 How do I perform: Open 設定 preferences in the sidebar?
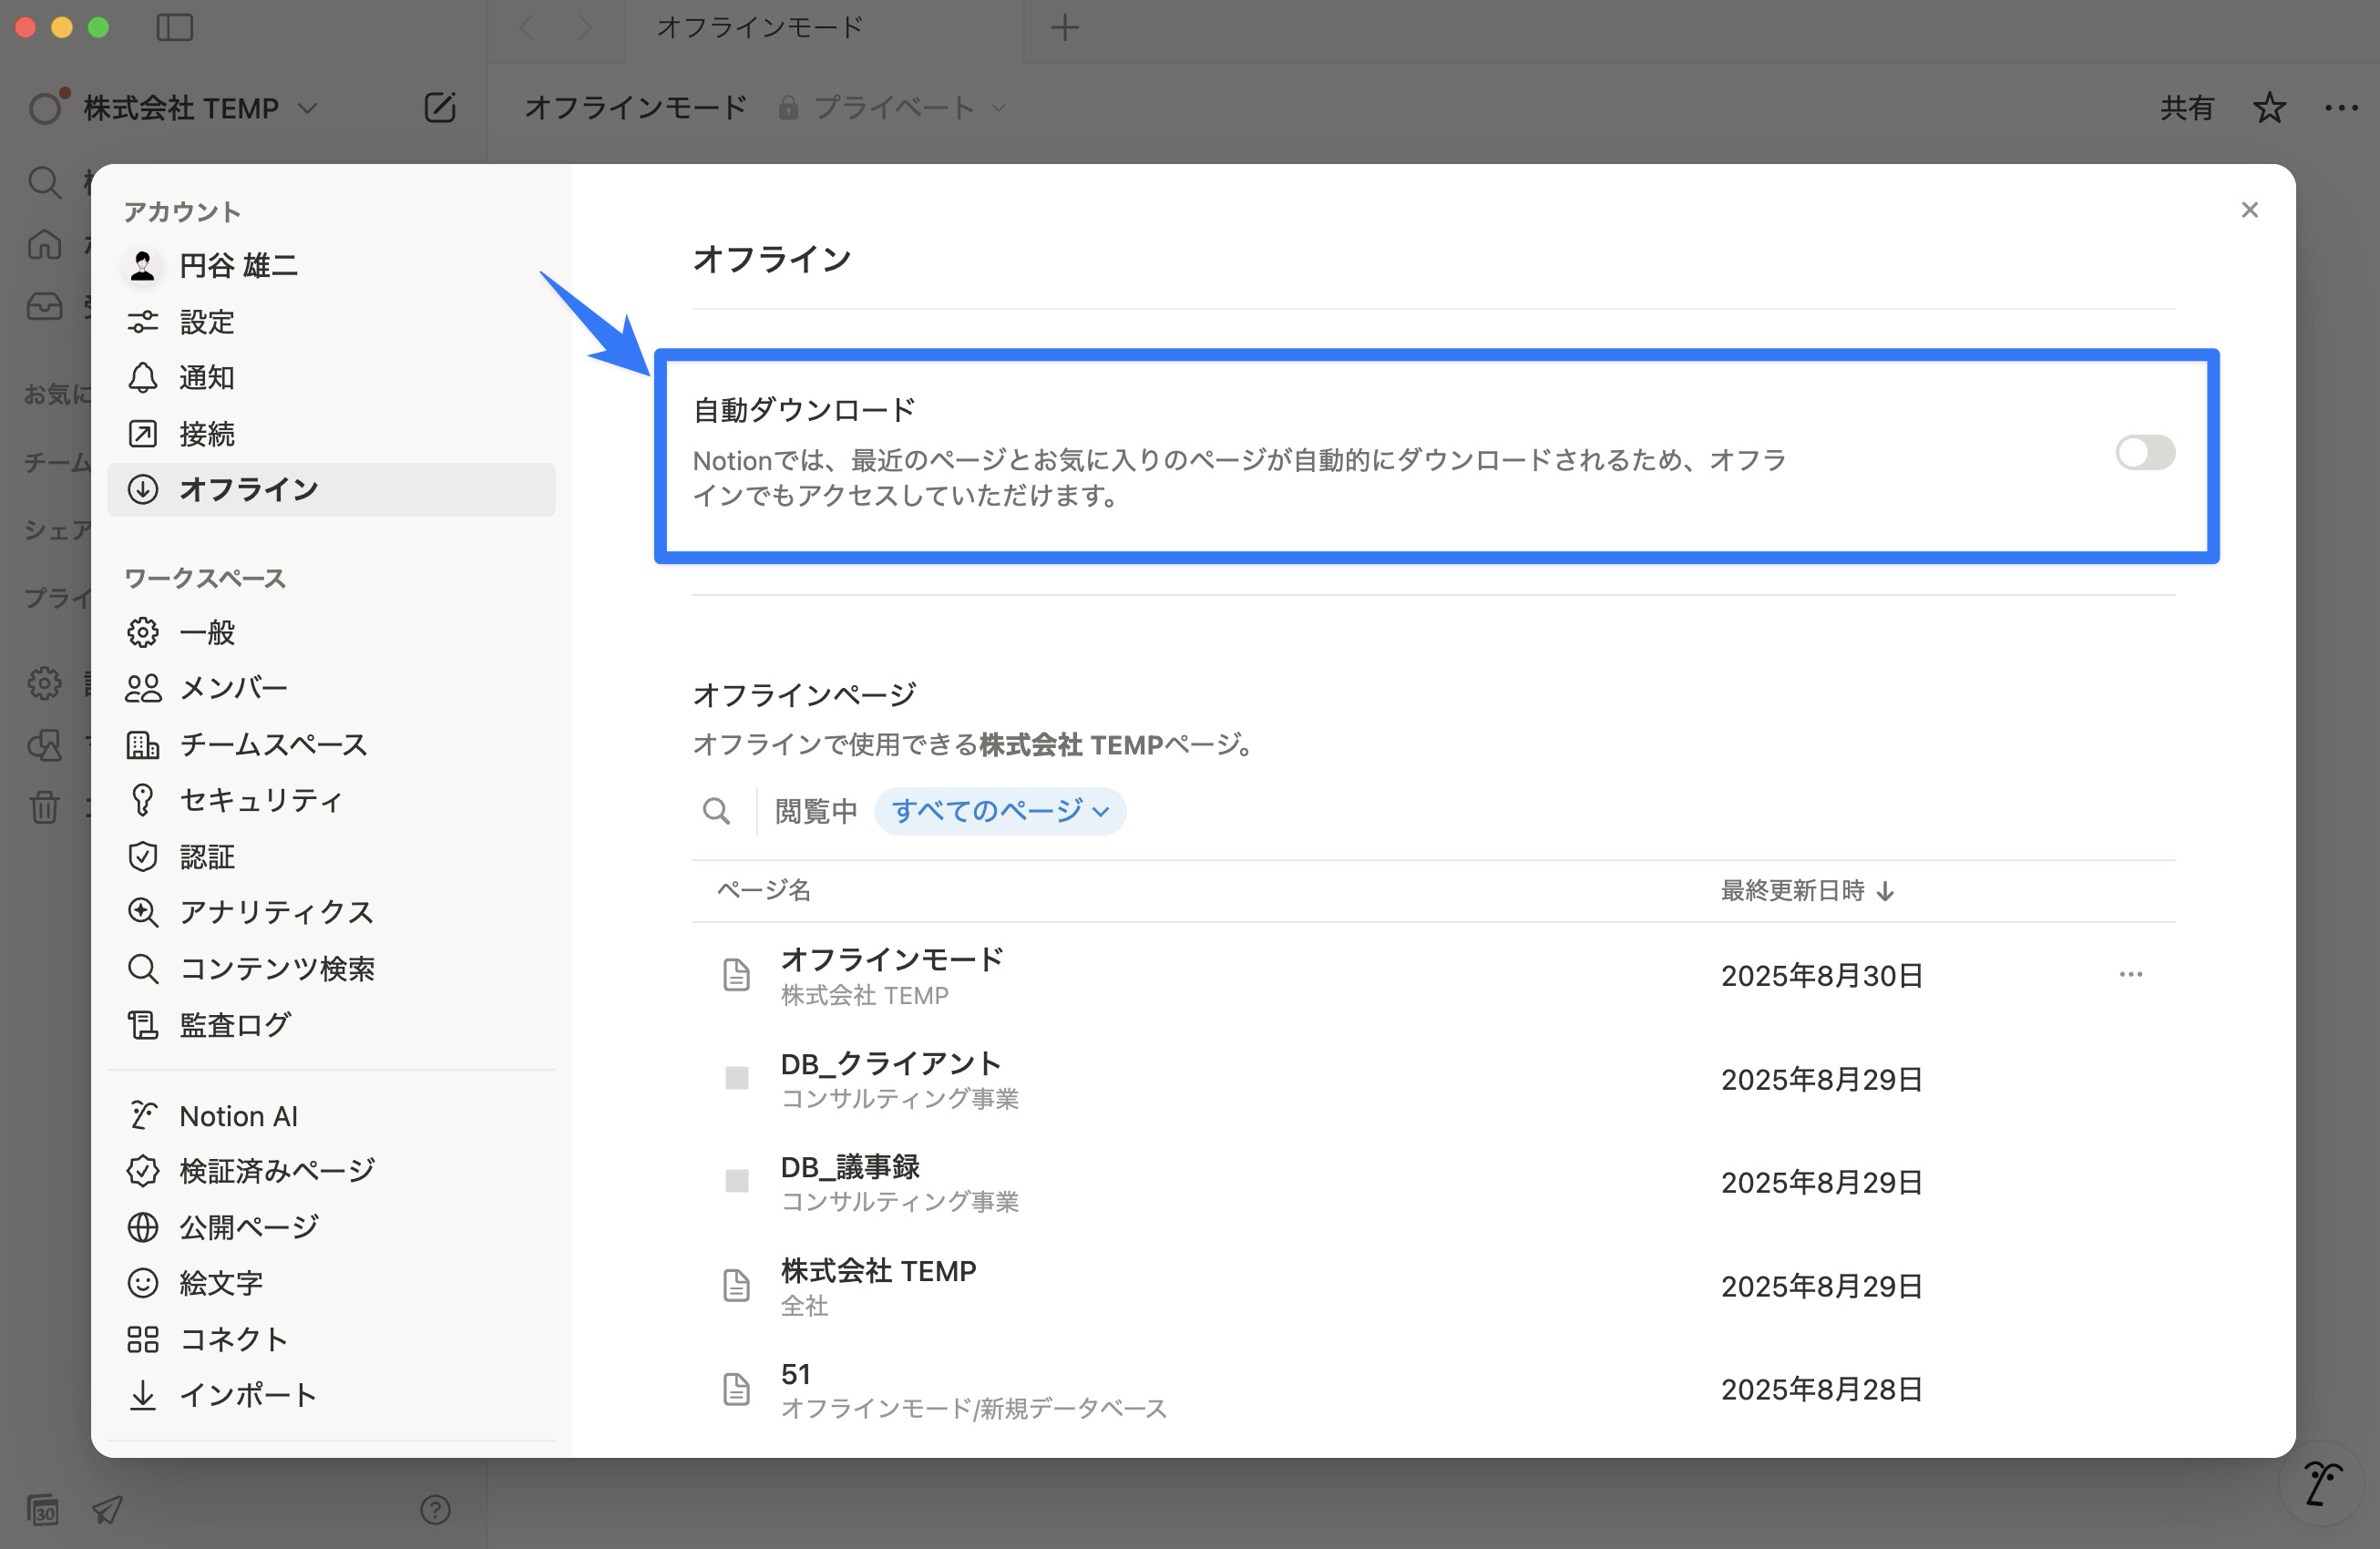point(331,322)
